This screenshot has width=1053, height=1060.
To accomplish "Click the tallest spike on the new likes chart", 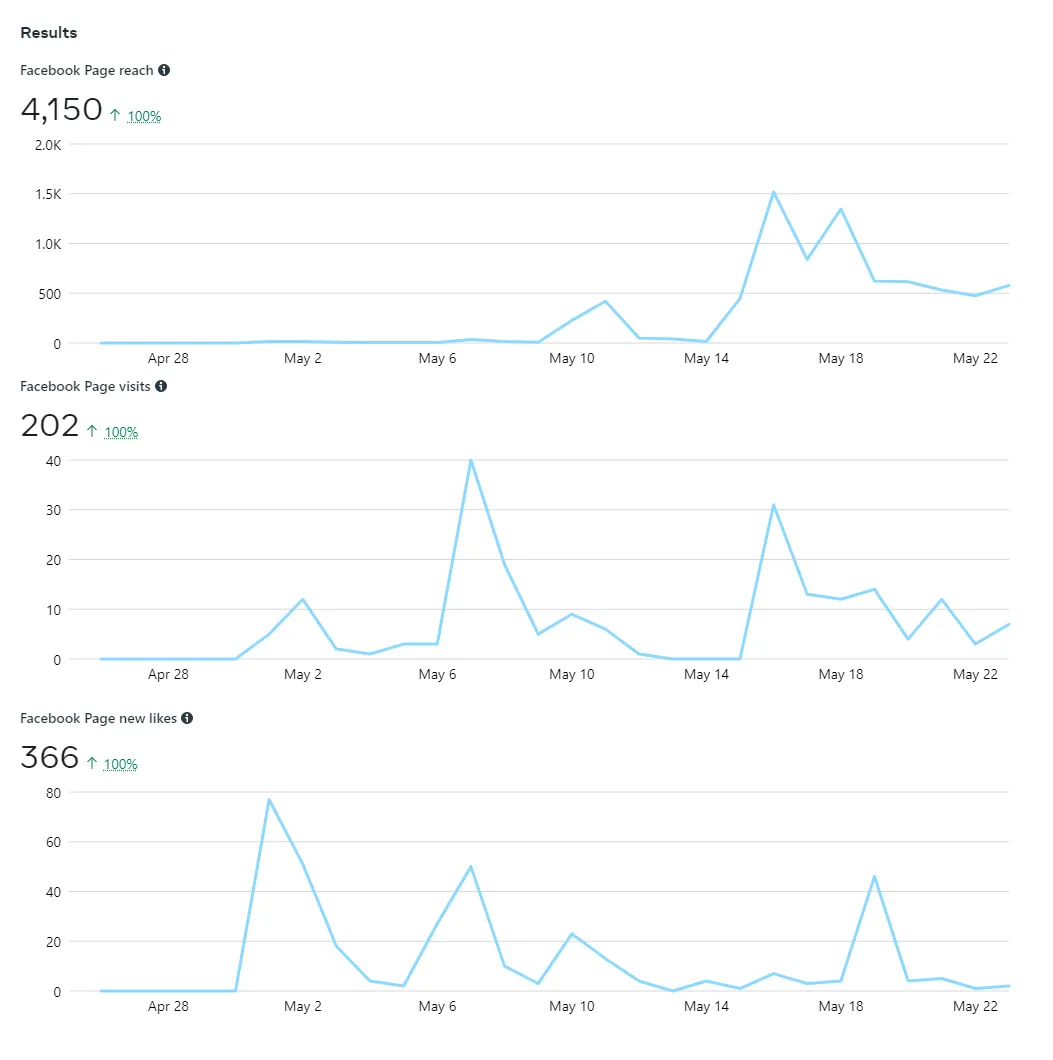I will 269,799.
